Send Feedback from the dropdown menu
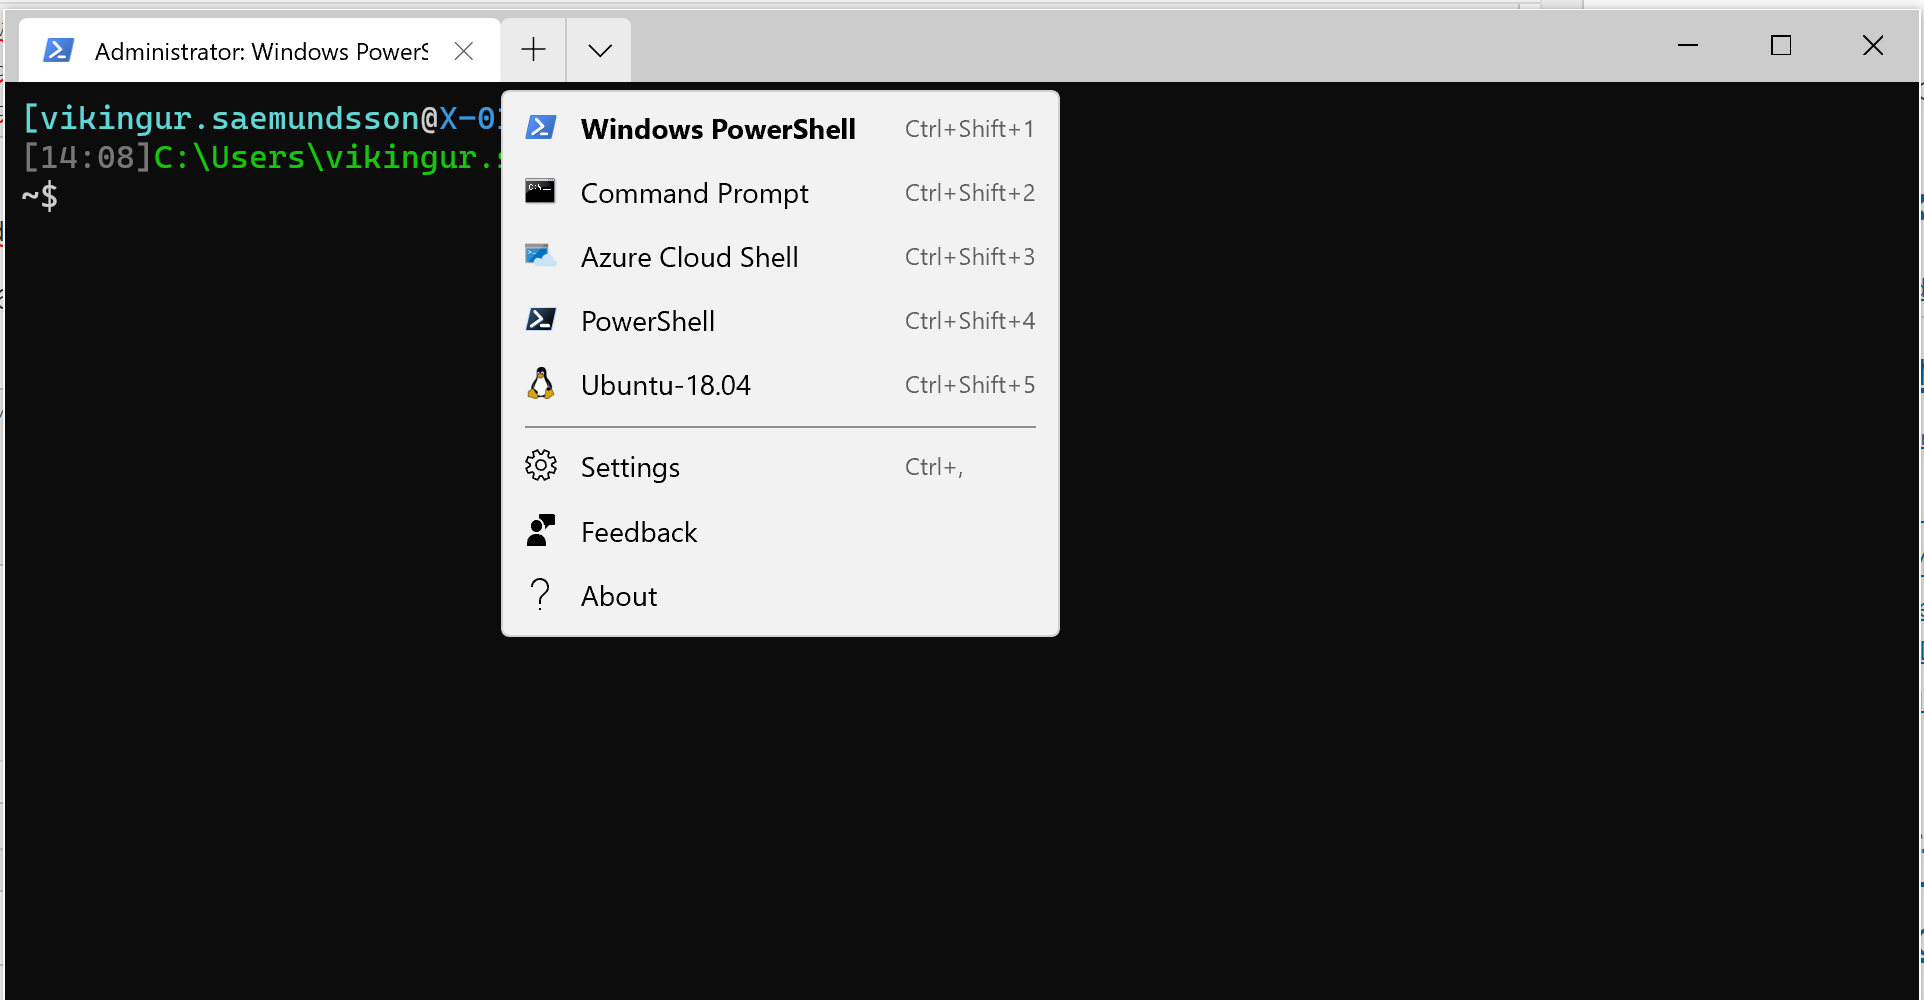The image size is (1924, 1000). pyautogui.click(x=638, y=531)
